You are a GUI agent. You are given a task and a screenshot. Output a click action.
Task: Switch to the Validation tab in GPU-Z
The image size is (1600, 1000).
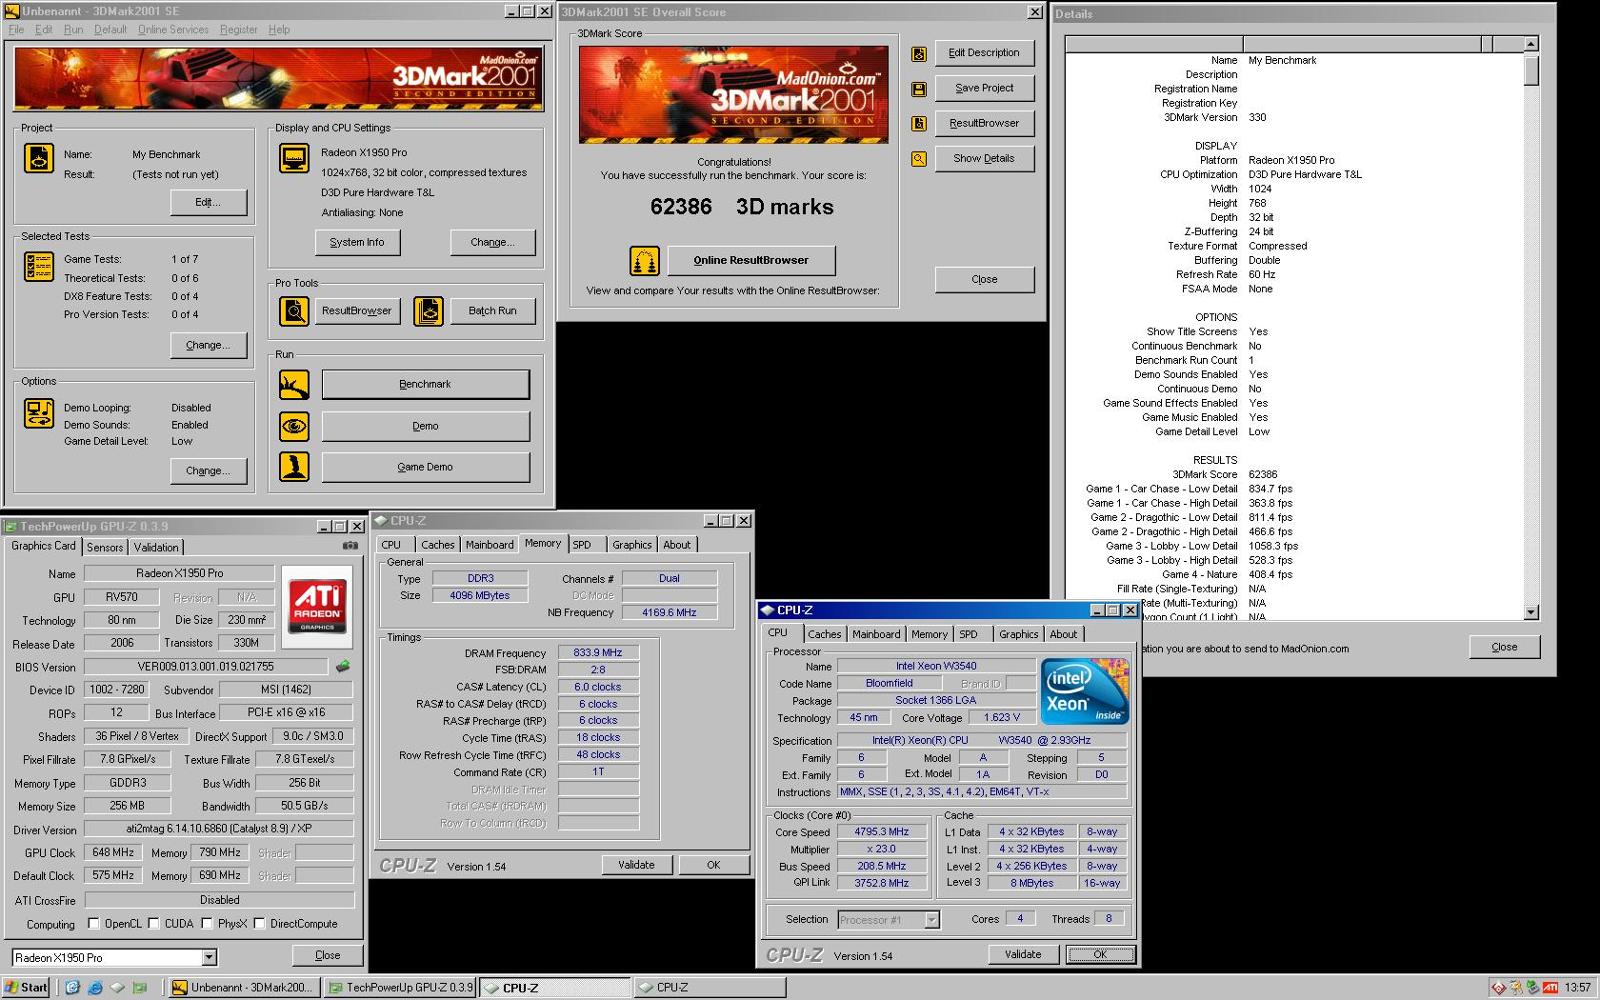pos(156,548)
